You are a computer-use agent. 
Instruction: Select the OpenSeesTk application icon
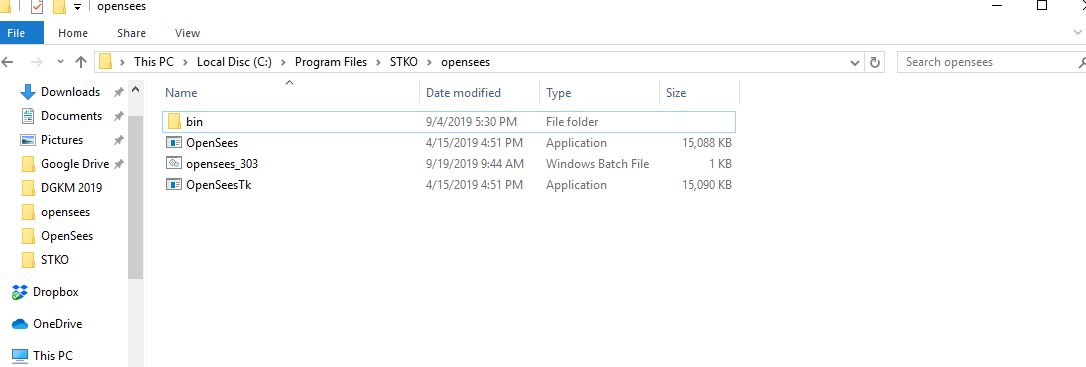(174, 185)
